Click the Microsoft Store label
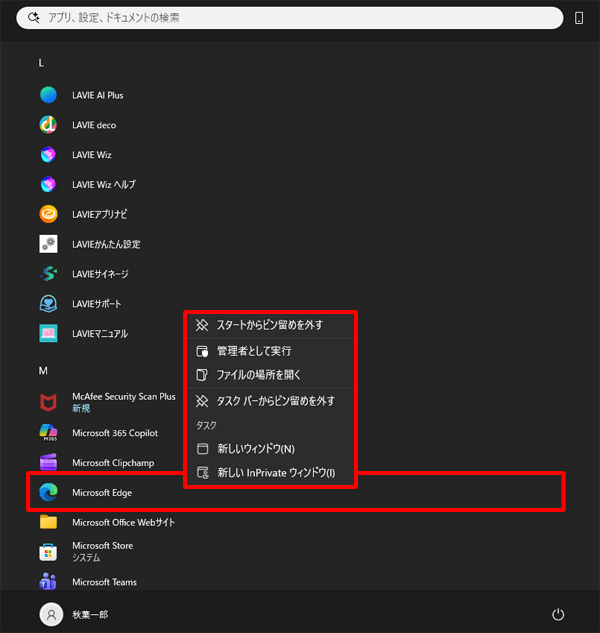Screen dimensions: 600x633 (x=103, y=545)
